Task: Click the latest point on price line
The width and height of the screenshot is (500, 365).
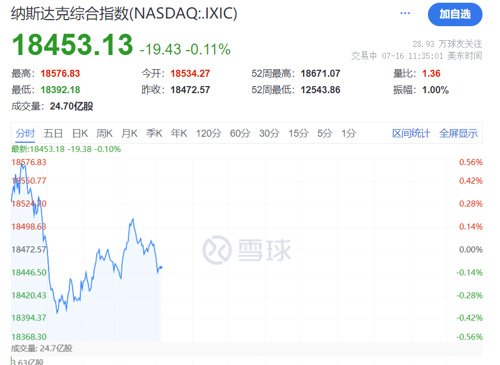Action: [161, 267]
